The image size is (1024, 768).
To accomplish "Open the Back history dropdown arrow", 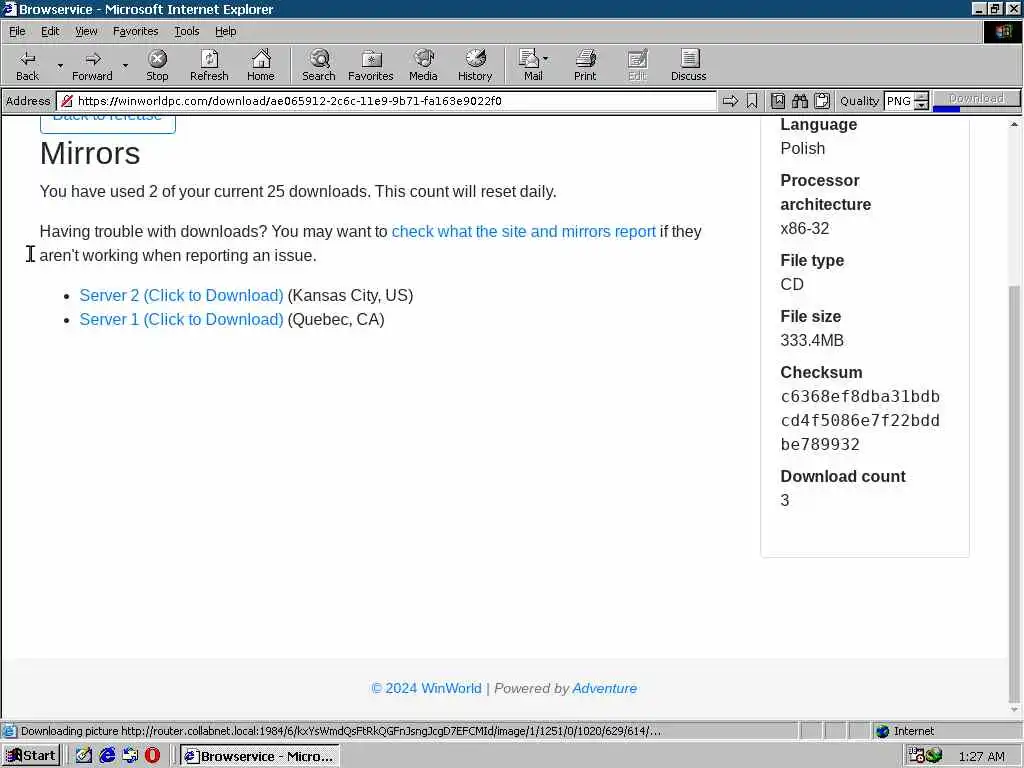I will (x=60, y=65).
